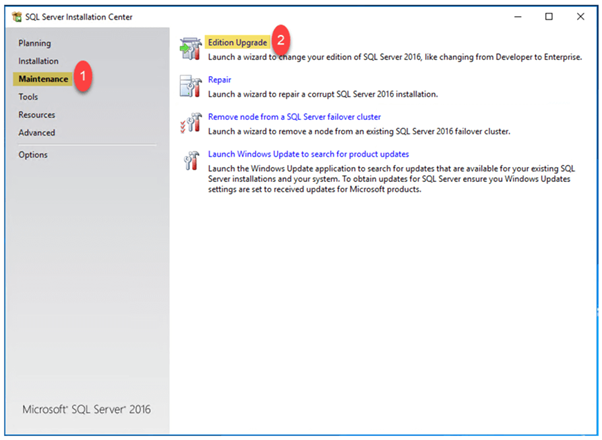Click the Windows Update tools icon

coord(191,160)
